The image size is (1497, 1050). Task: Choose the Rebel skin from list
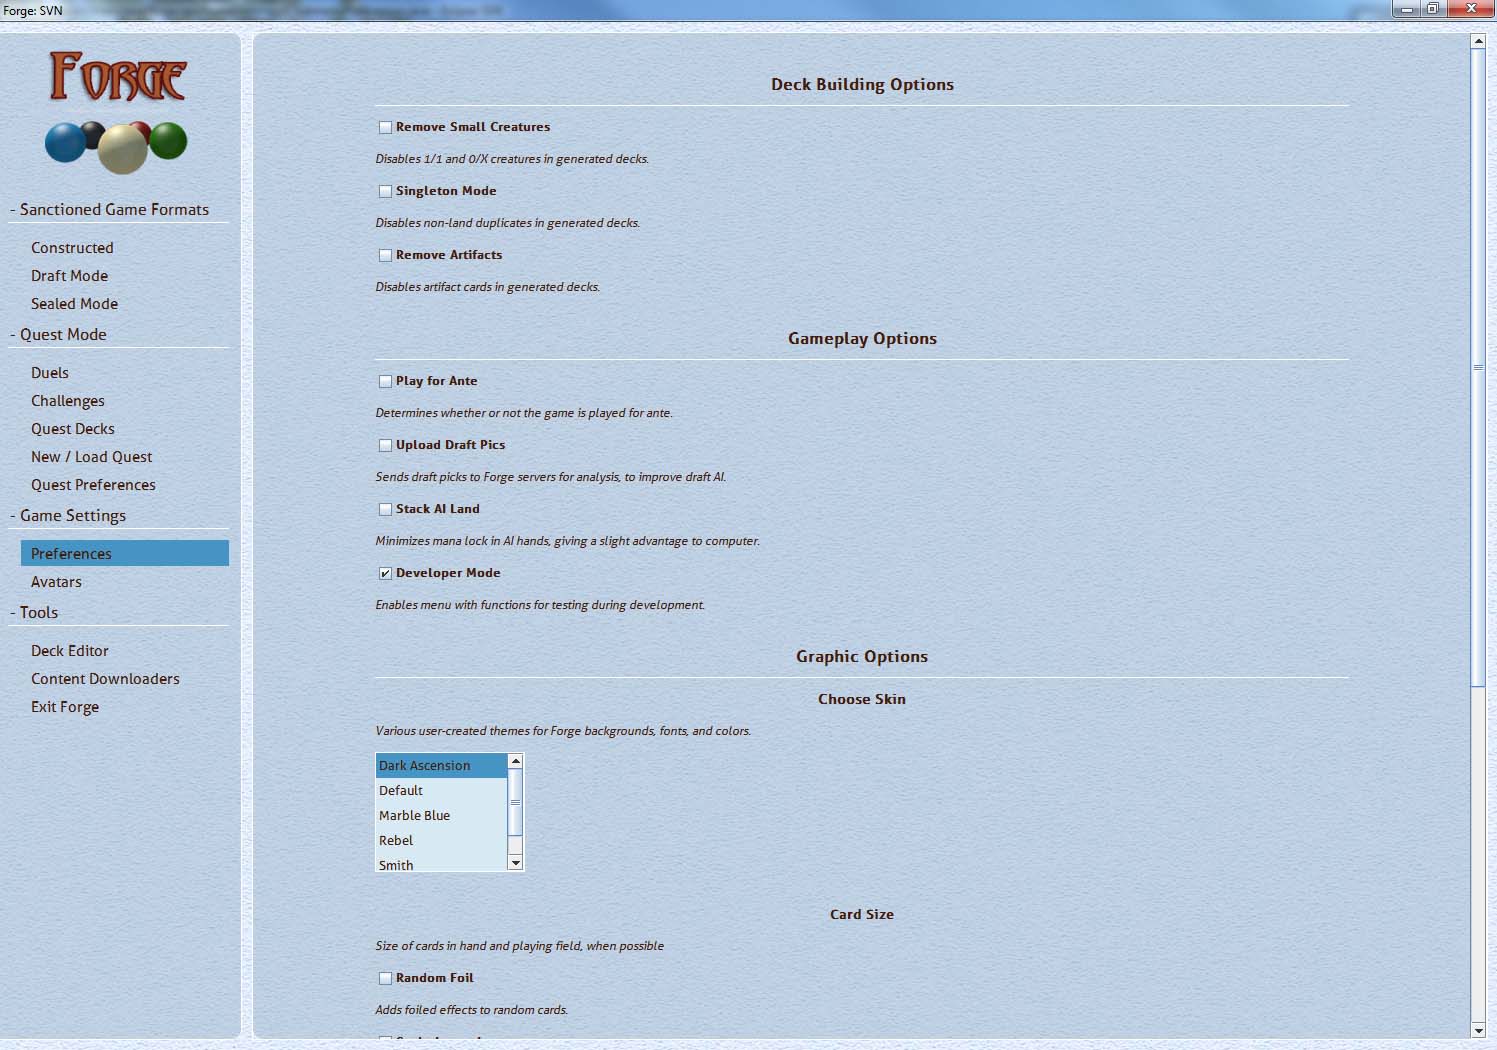click(396, 841)
